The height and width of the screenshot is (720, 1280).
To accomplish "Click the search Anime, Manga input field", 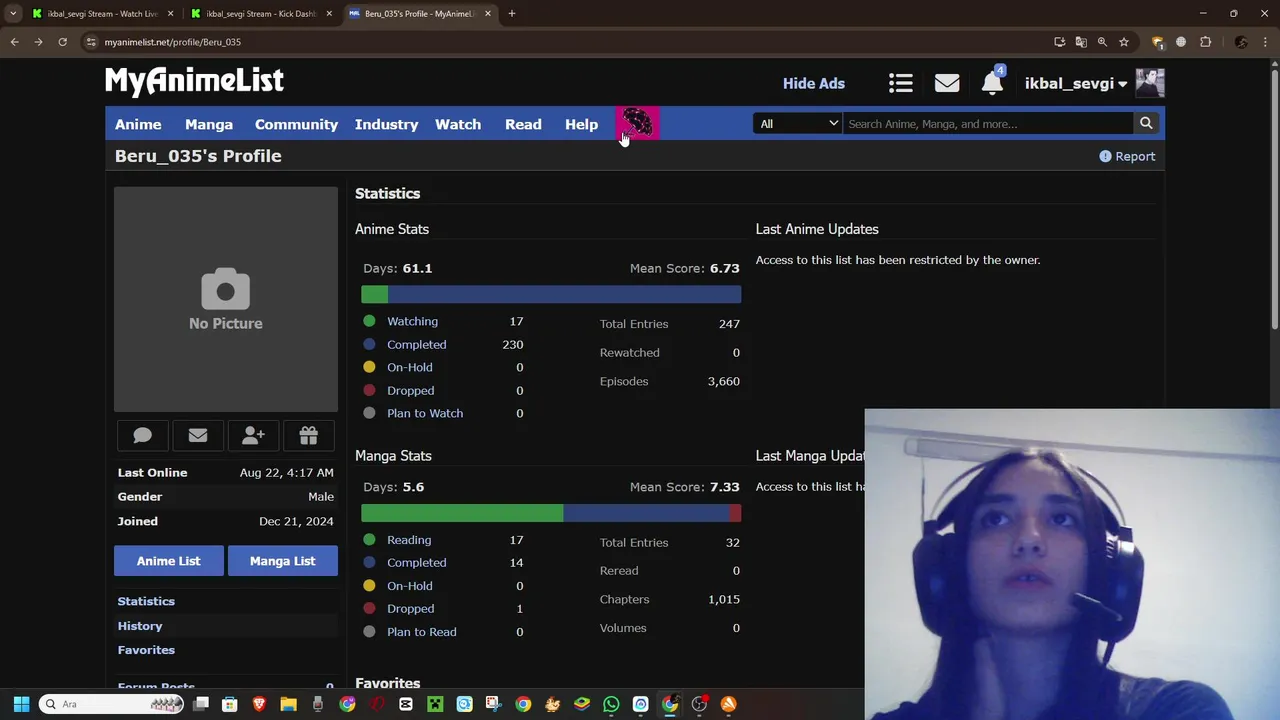I will click(x=988, y=124).
